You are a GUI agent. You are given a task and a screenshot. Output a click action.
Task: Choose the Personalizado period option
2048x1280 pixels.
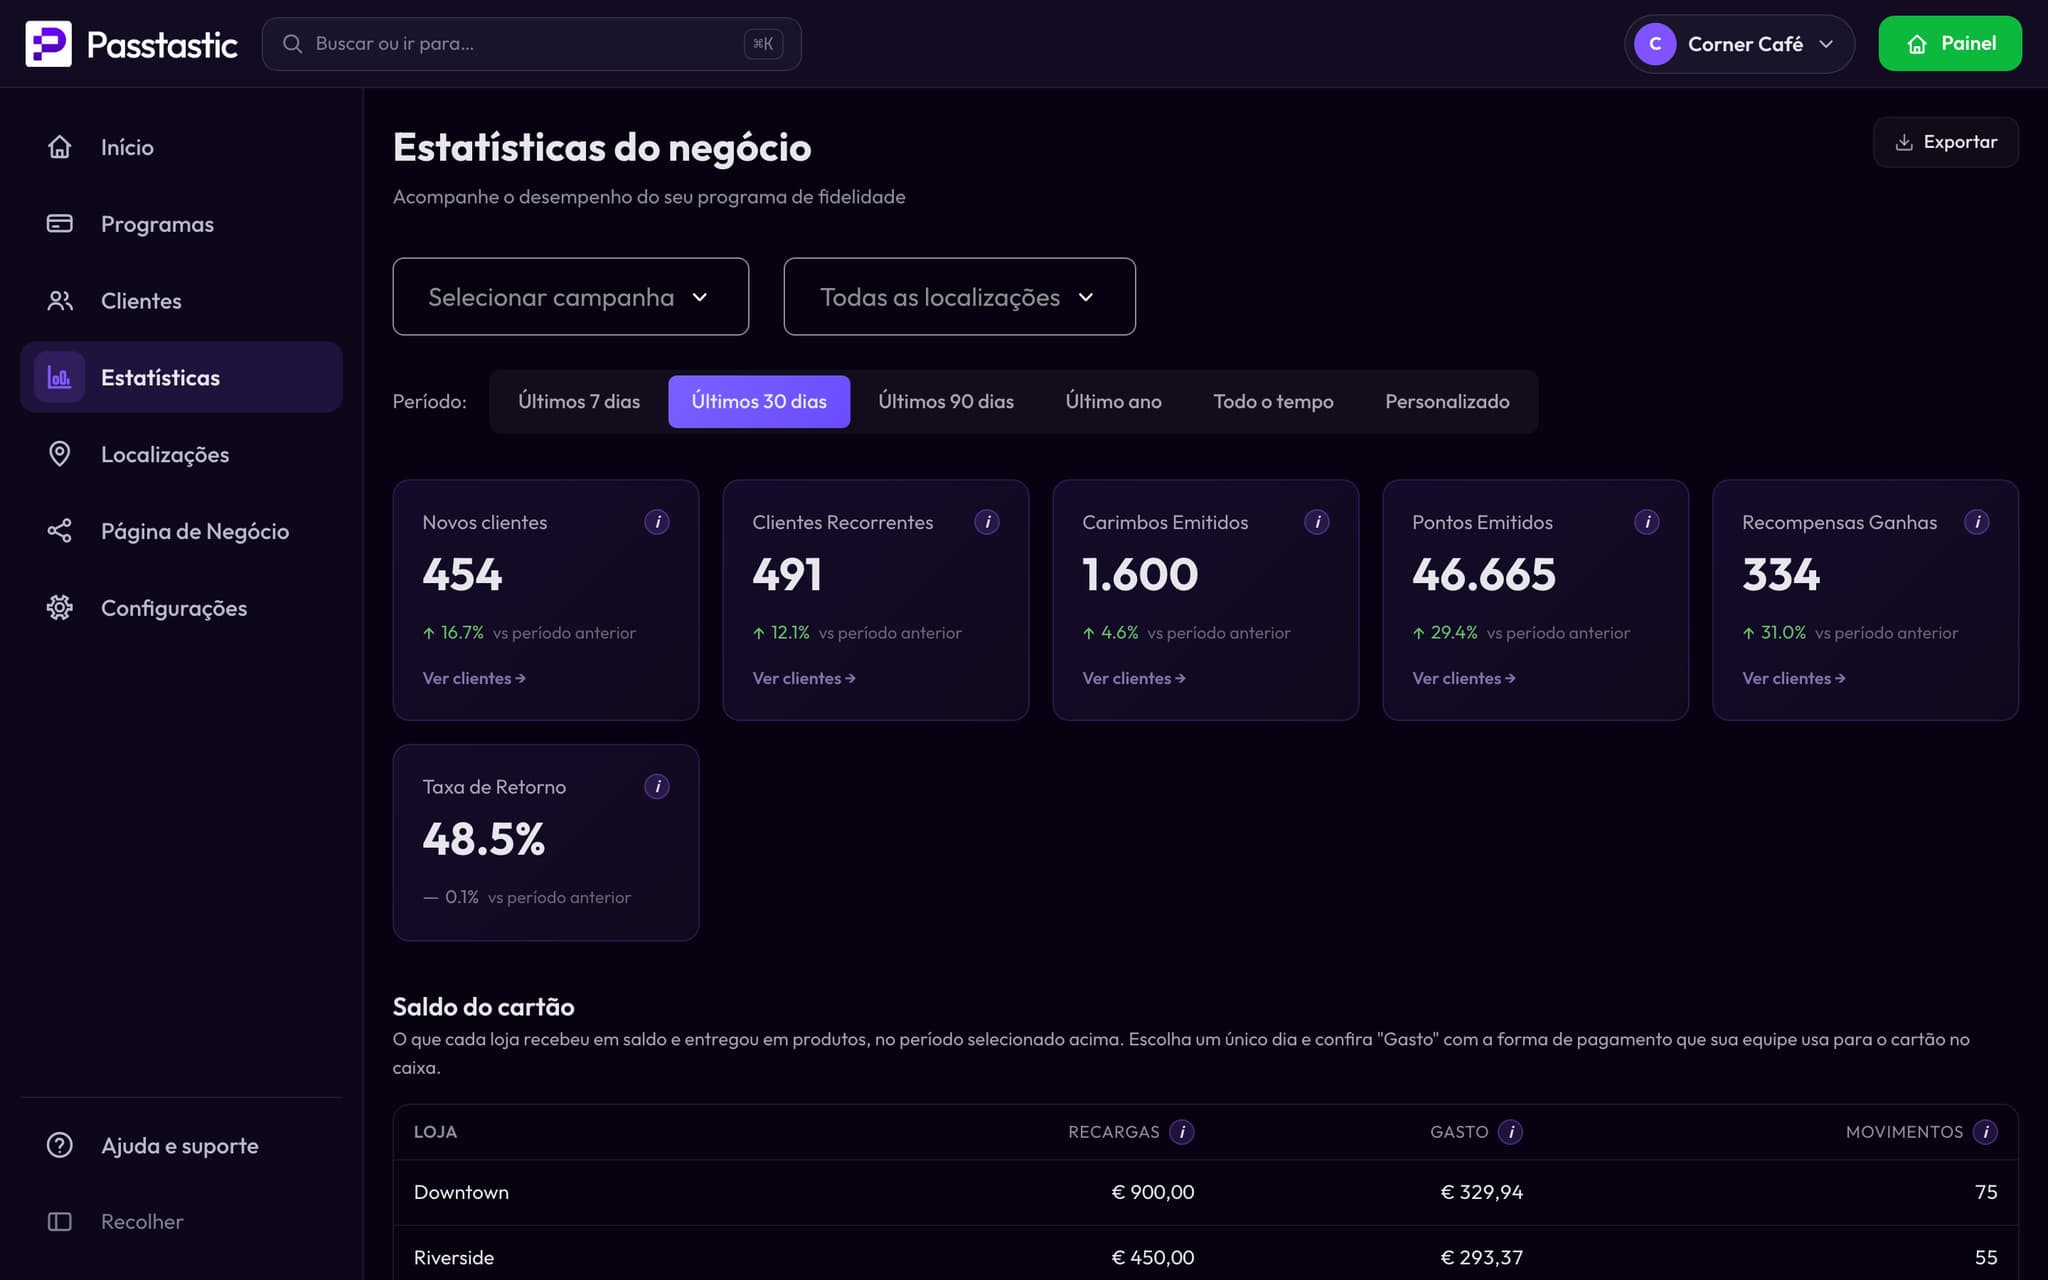pos(1447,402)
